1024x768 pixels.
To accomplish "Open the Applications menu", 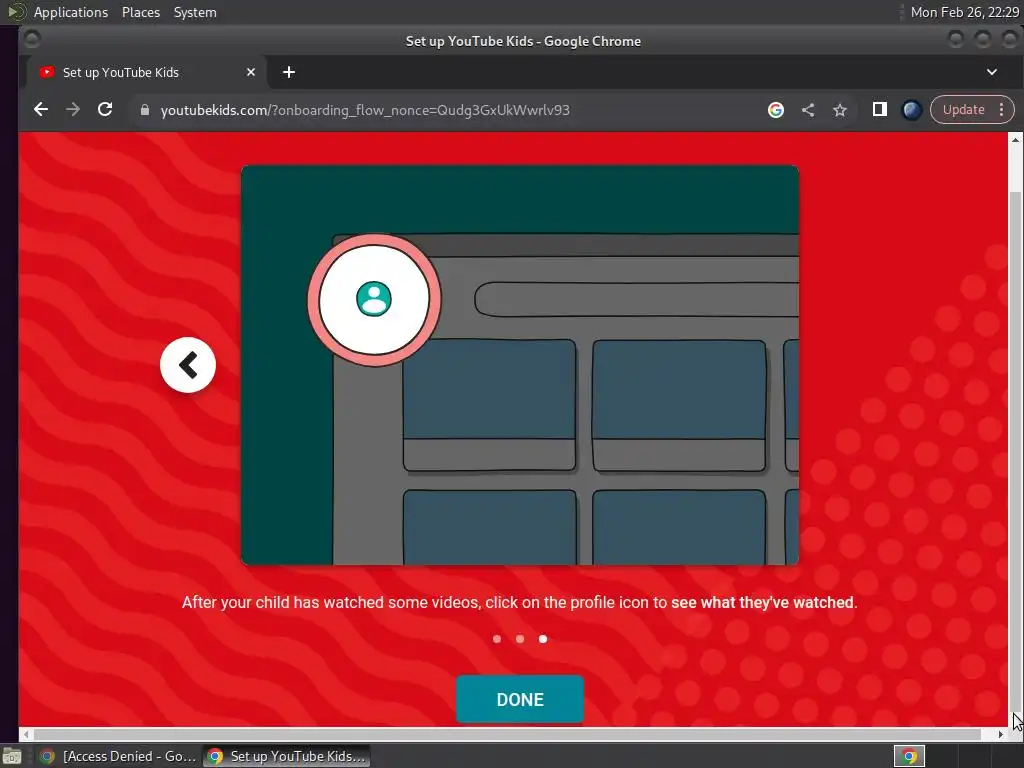I will point(71,12).
